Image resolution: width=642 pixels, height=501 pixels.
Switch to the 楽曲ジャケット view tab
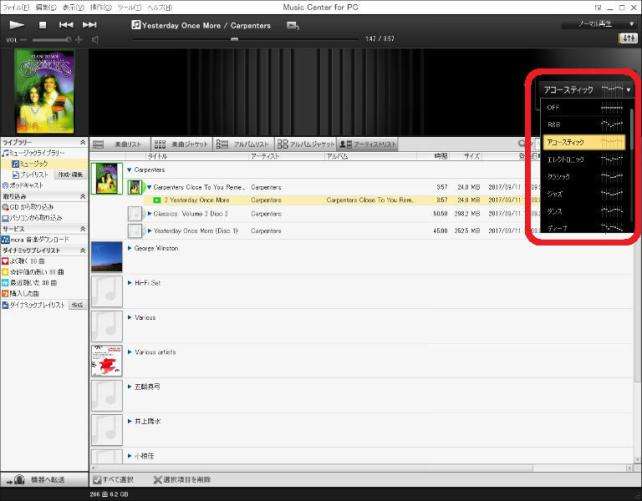coord(182,144)
